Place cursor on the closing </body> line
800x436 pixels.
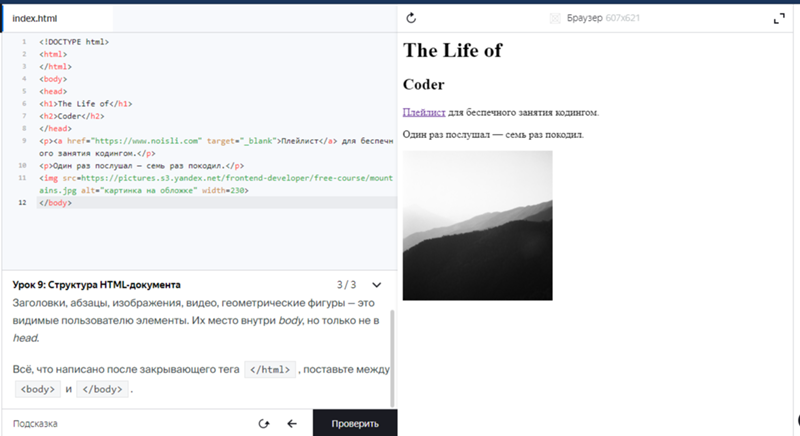56,203
